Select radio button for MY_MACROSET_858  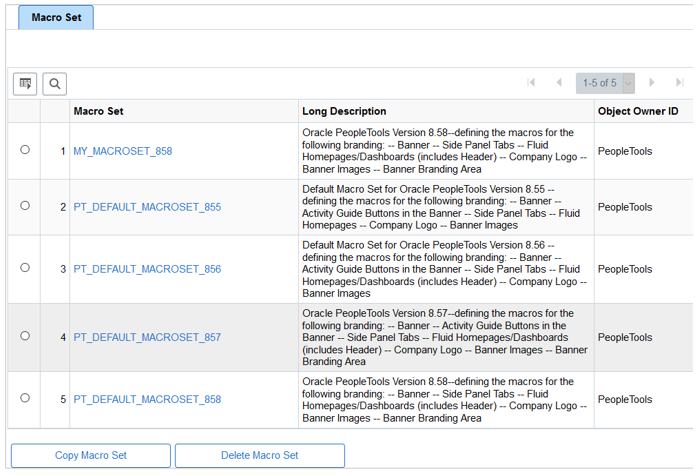[x=25, y=150]
